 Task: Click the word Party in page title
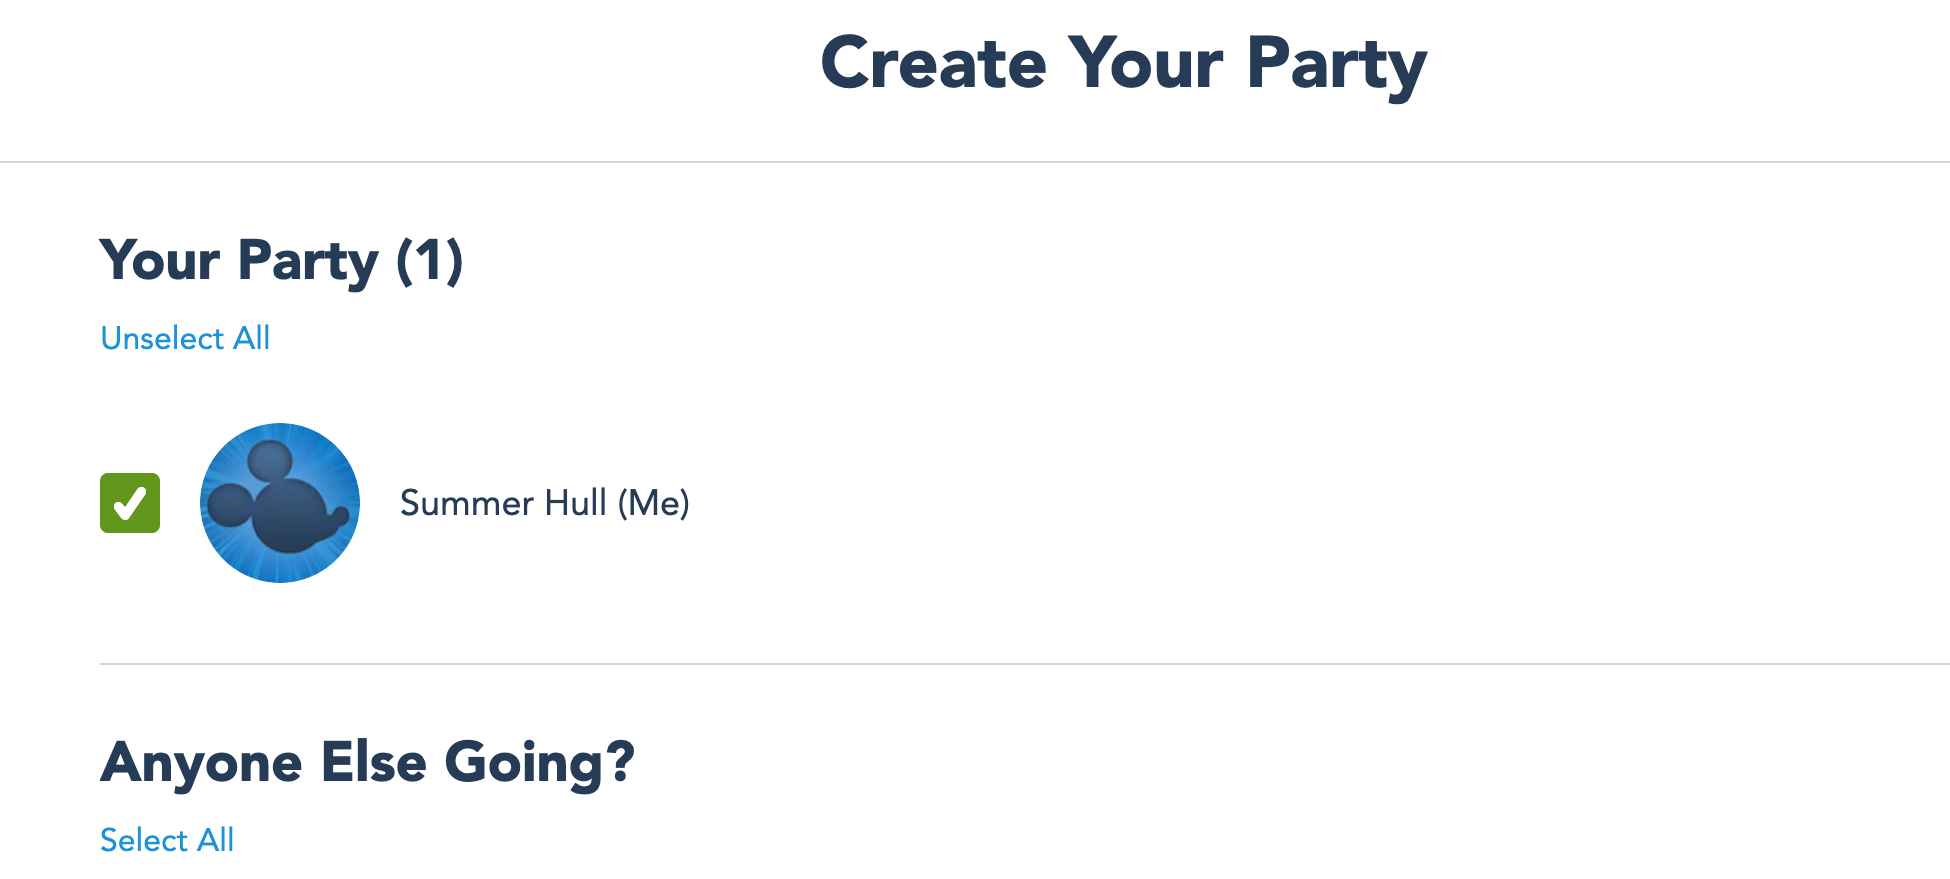click(x=1336, y=63)
